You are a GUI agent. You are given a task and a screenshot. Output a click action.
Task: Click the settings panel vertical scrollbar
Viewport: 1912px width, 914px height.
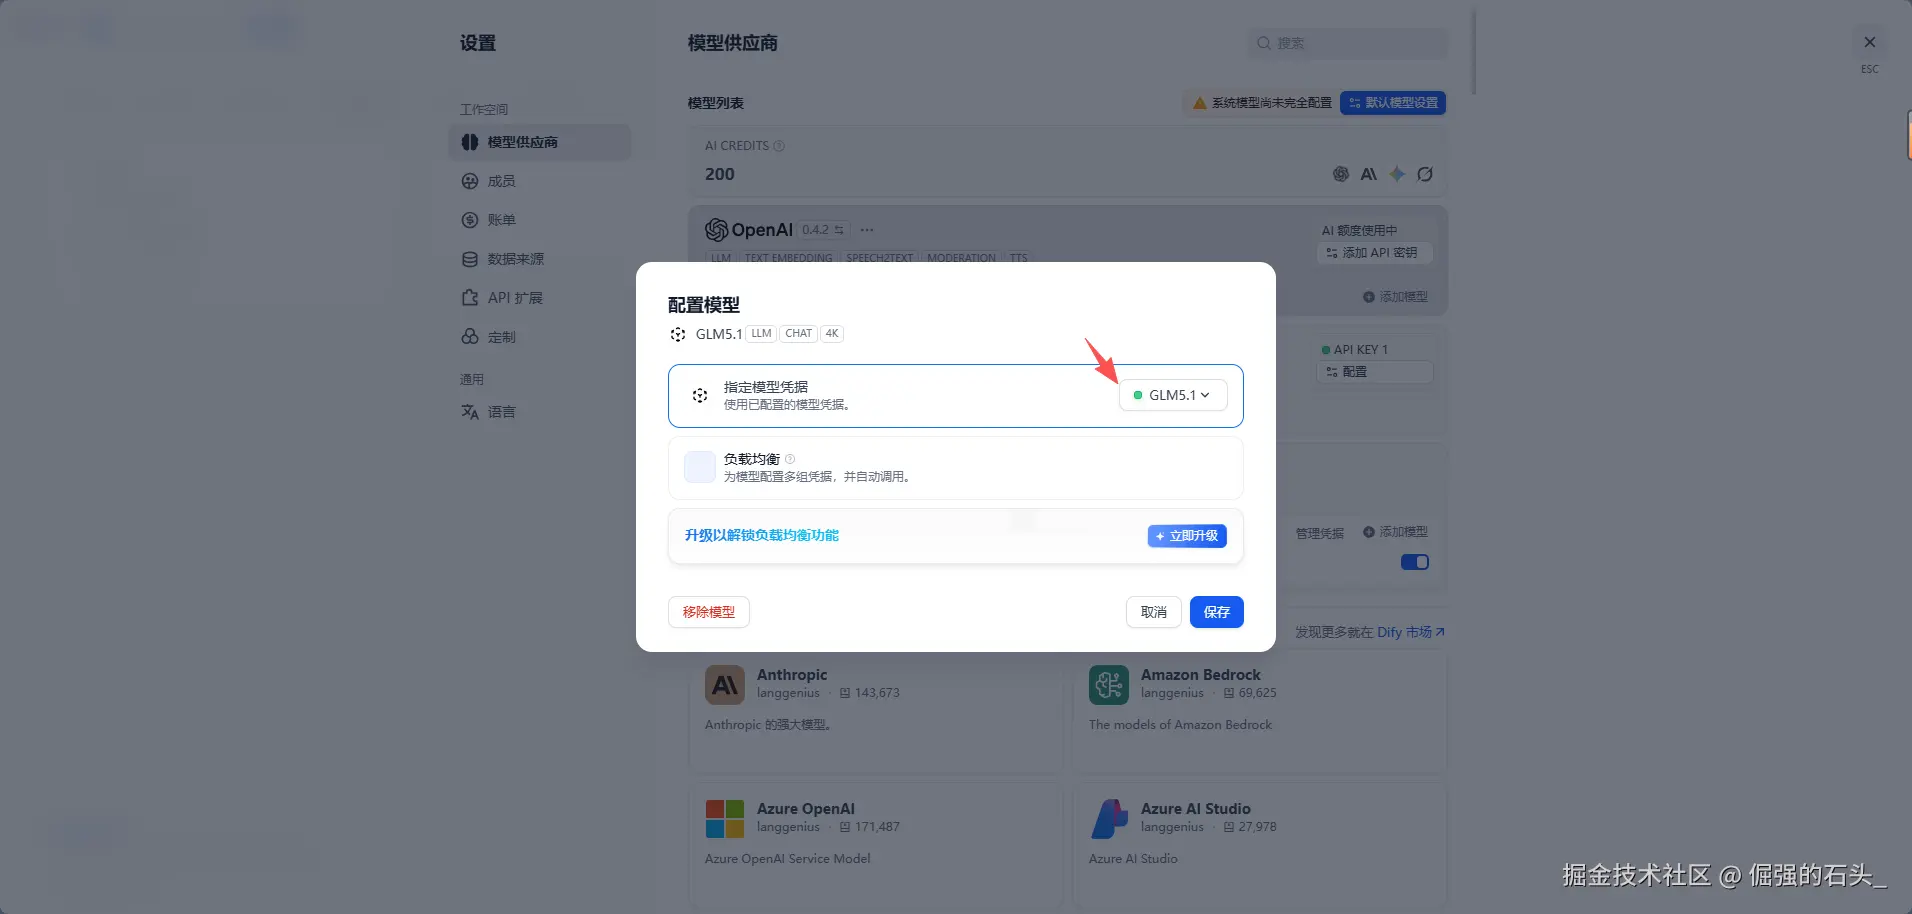point(1474,50)
